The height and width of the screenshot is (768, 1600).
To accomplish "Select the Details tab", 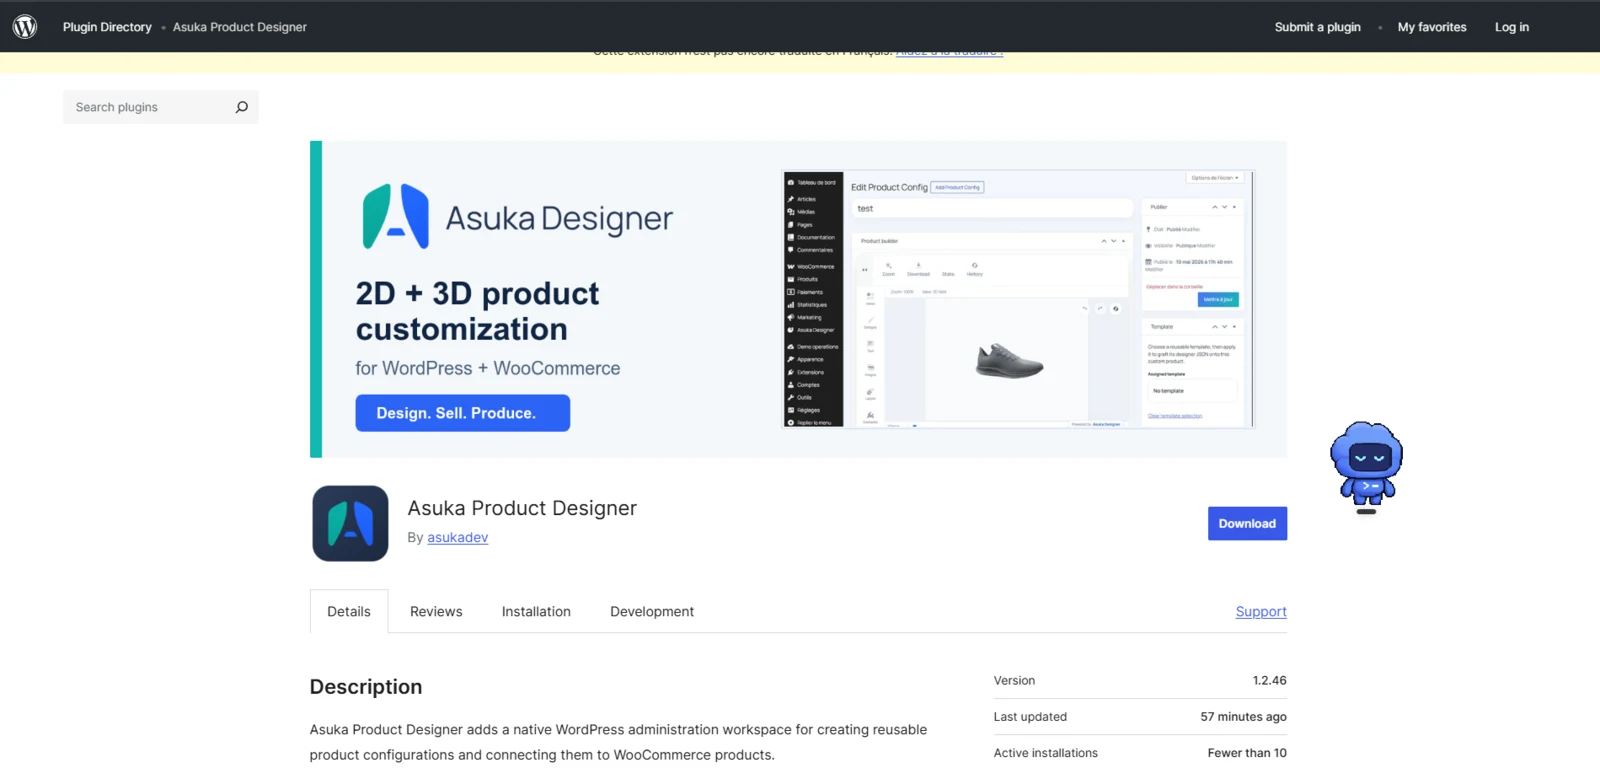I will coord(349,611).
